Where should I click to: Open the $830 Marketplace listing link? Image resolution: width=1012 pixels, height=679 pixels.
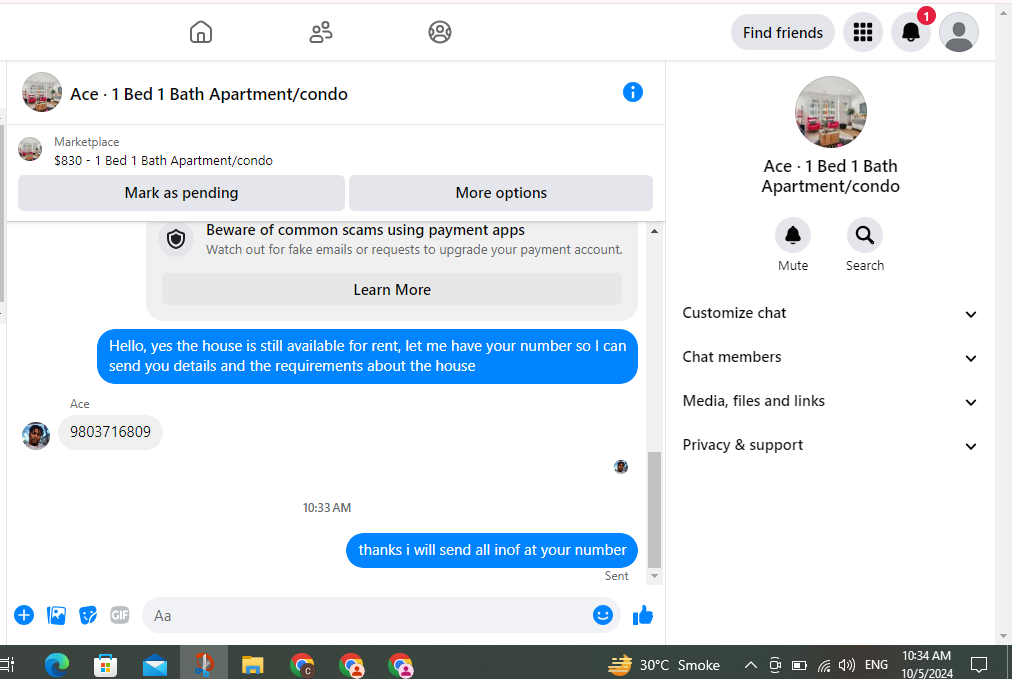(x=163, y=161)
